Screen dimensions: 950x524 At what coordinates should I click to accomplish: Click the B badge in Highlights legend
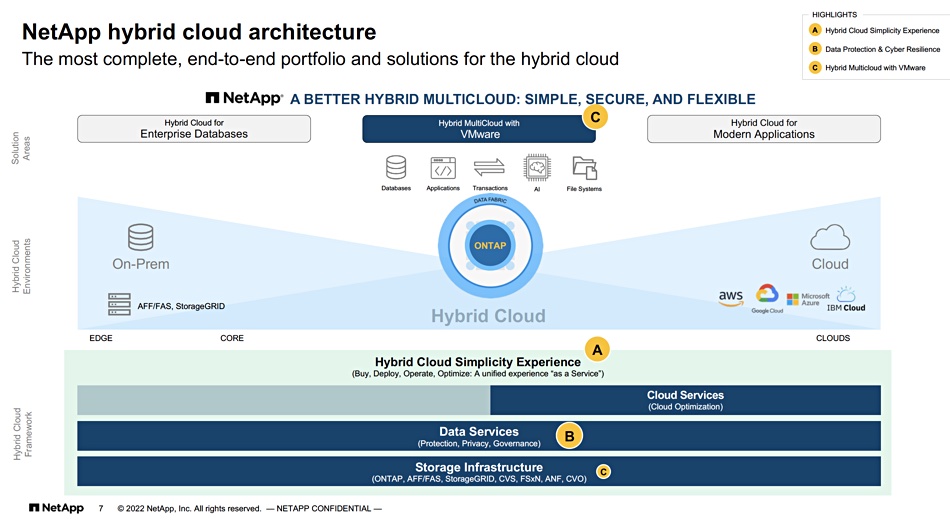815,49
